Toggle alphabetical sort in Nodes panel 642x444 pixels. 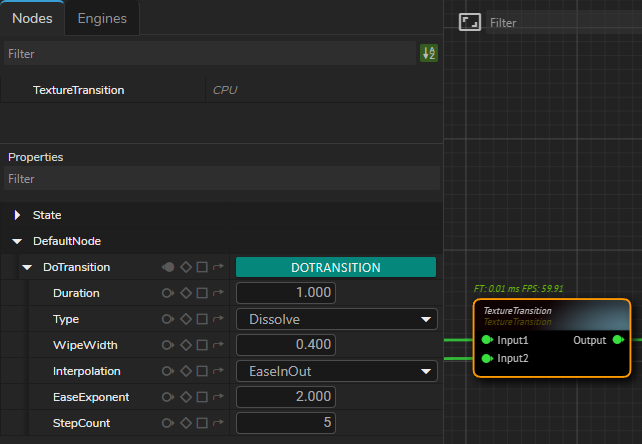(428, 54)
